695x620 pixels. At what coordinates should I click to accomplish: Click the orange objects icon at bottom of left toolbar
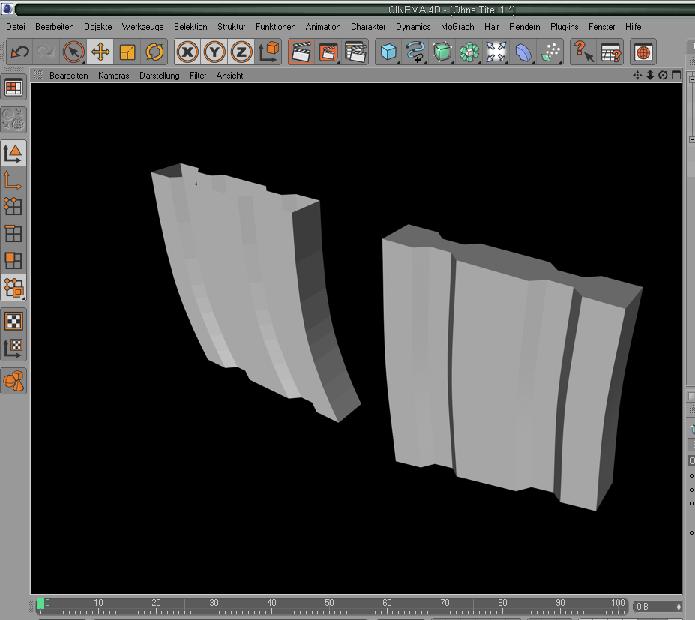pos(13,381)
